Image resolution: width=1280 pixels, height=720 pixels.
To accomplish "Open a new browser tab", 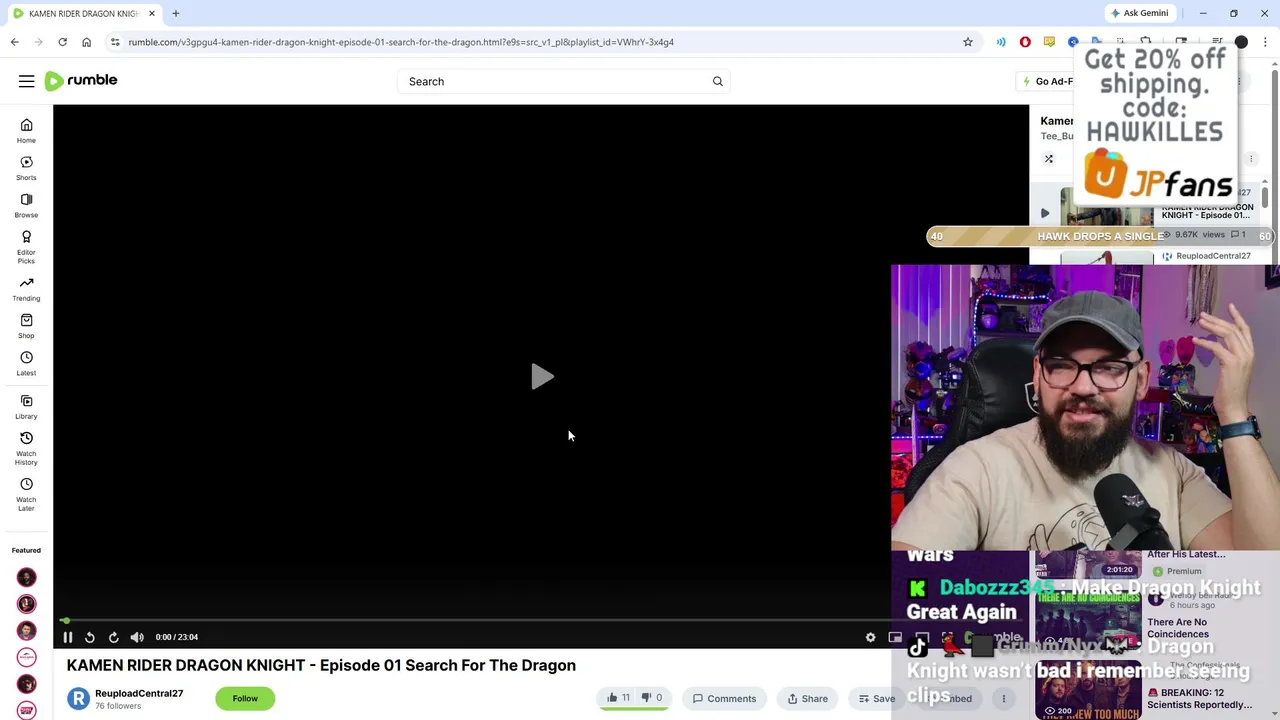I will tap(175, 13).
